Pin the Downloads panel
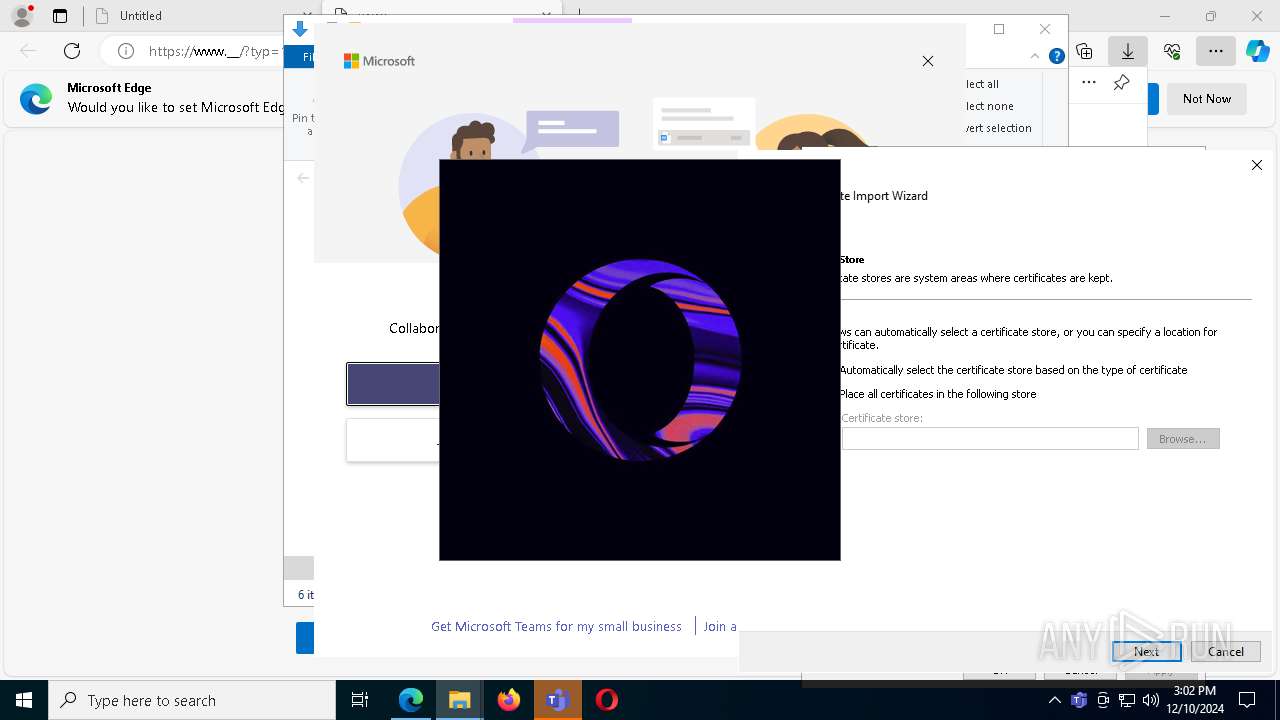 point(1122,83)
